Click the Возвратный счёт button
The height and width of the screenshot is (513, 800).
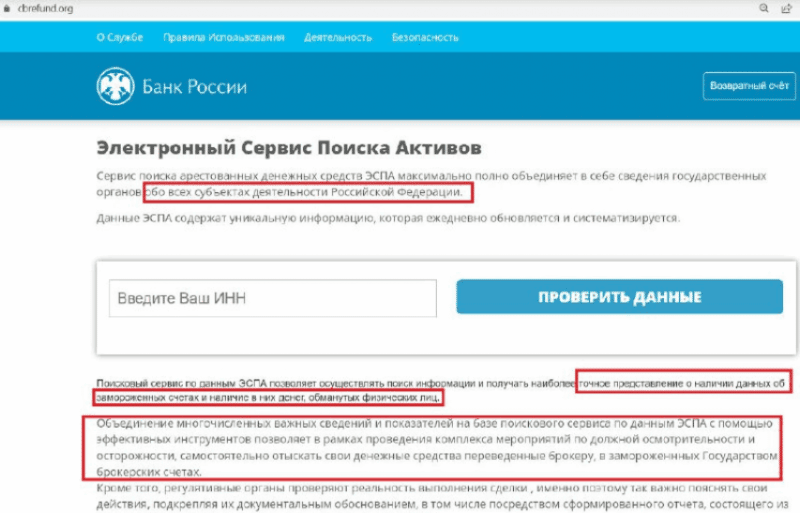[749, 86]
